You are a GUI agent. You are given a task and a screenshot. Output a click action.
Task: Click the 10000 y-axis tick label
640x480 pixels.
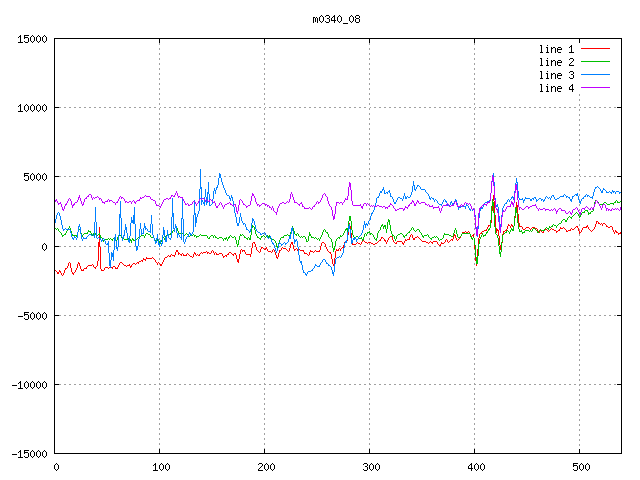click(32, 108)
